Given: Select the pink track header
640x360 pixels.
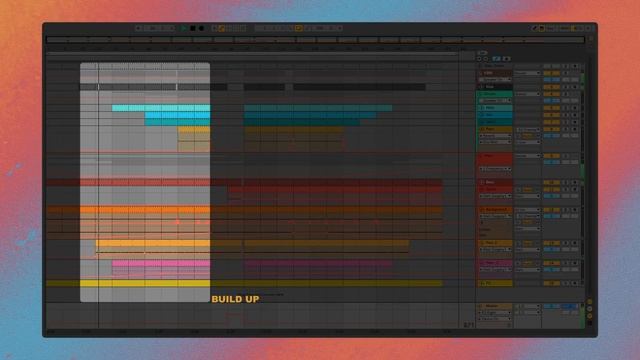Looking at the screenshot, I should tap(497, 263).
